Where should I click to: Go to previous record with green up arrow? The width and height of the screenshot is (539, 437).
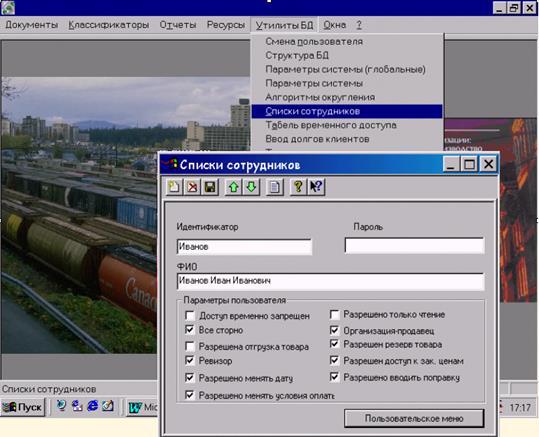coord(233,187)
